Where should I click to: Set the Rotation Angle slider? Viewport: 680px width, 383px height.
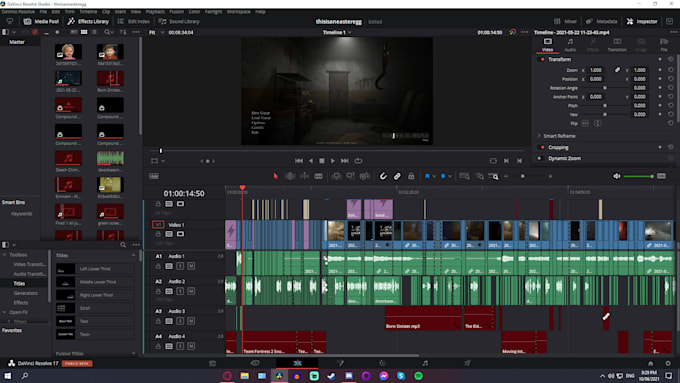pos(605,88)
